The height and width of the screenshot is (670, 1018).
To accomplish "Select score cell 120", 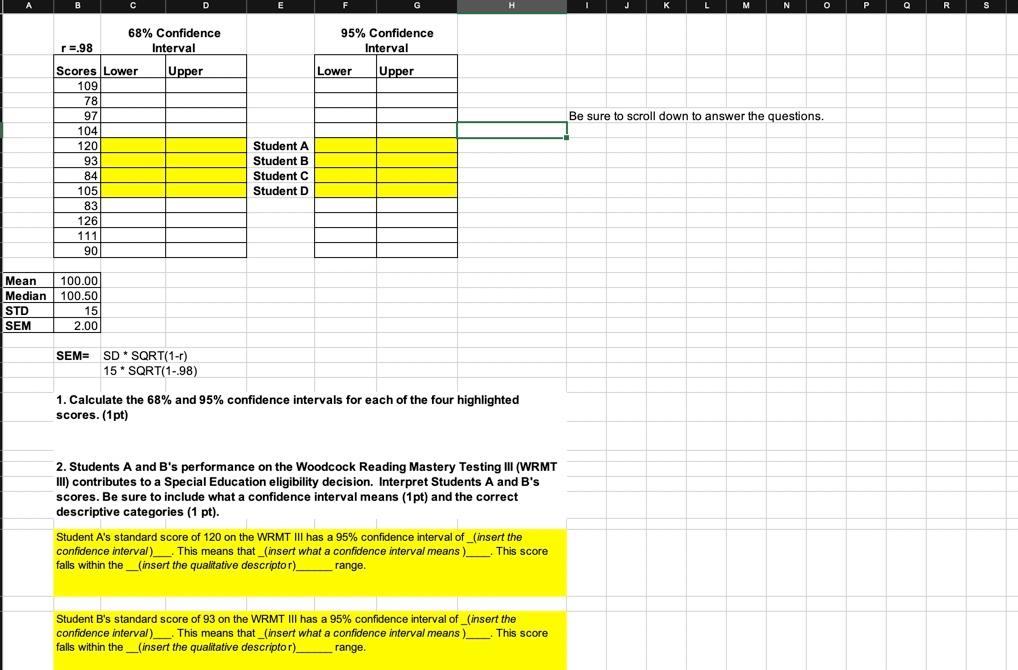I will click(77, 145).
